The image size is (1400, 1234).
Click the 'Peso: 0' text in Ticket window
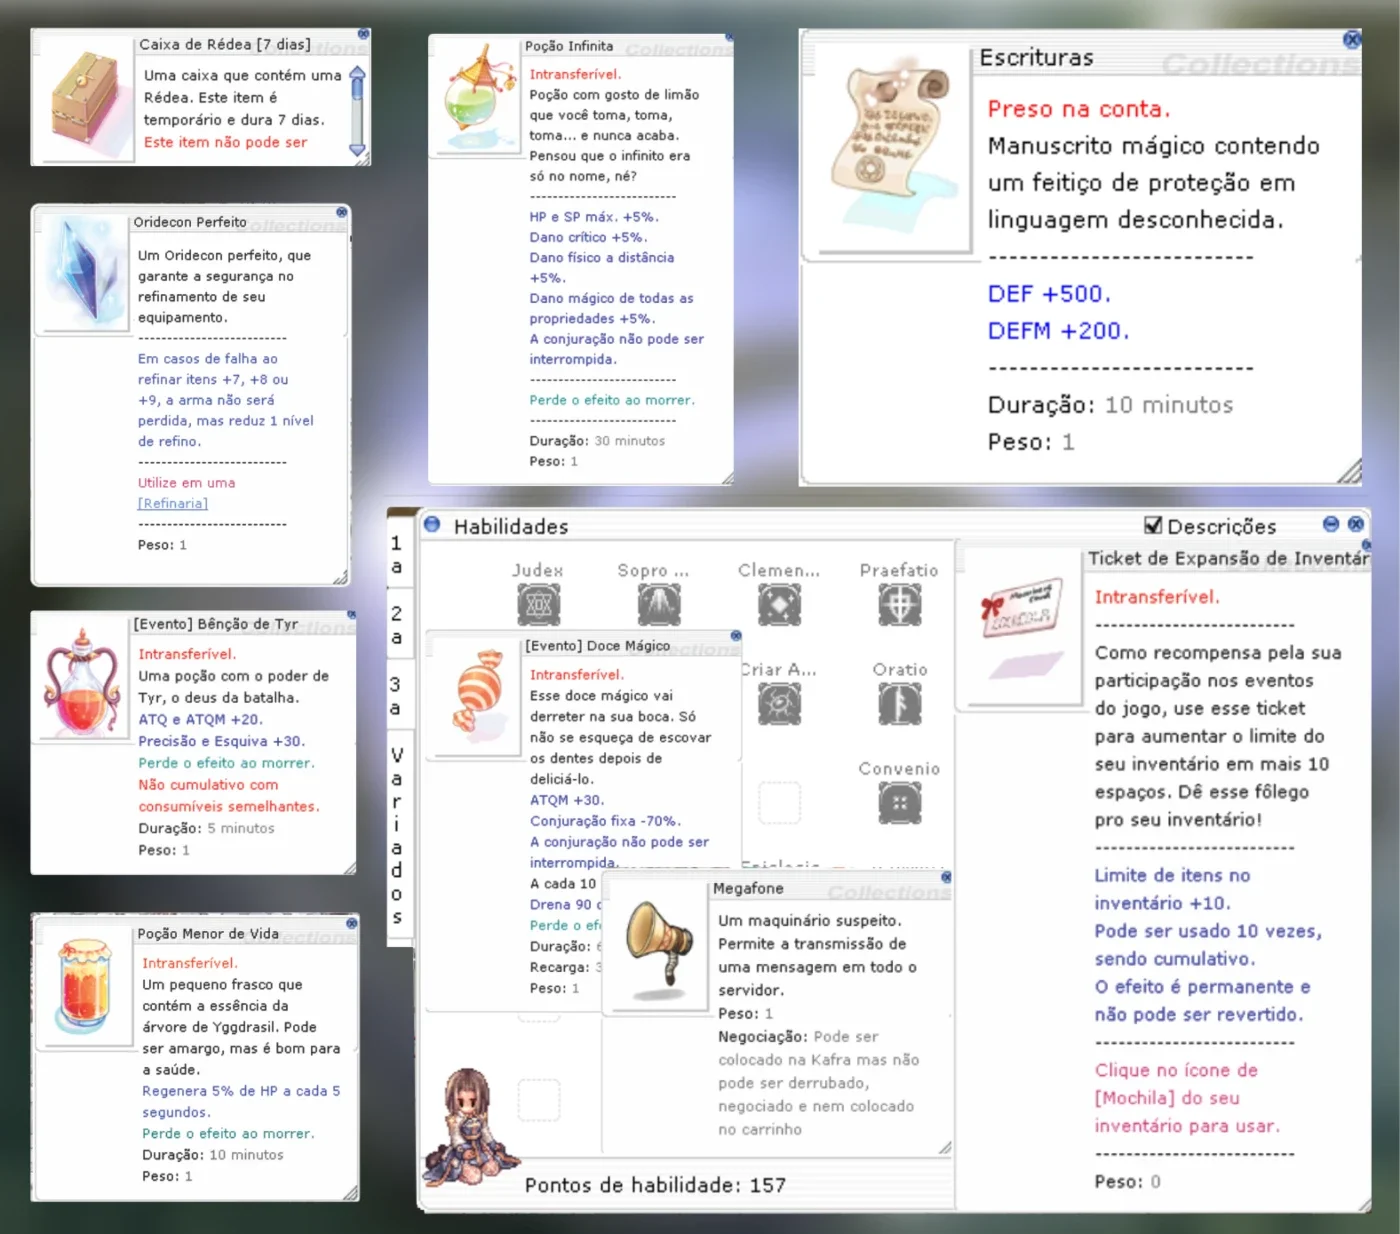point(1127,1181)
